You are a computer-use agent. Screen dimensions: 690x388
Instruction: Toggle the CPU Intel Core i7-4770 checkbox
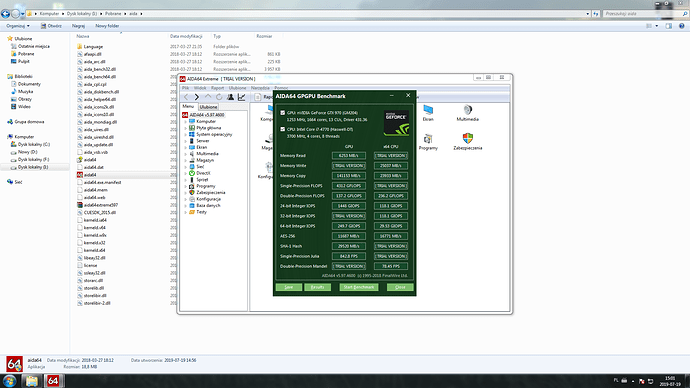[283, 129]
